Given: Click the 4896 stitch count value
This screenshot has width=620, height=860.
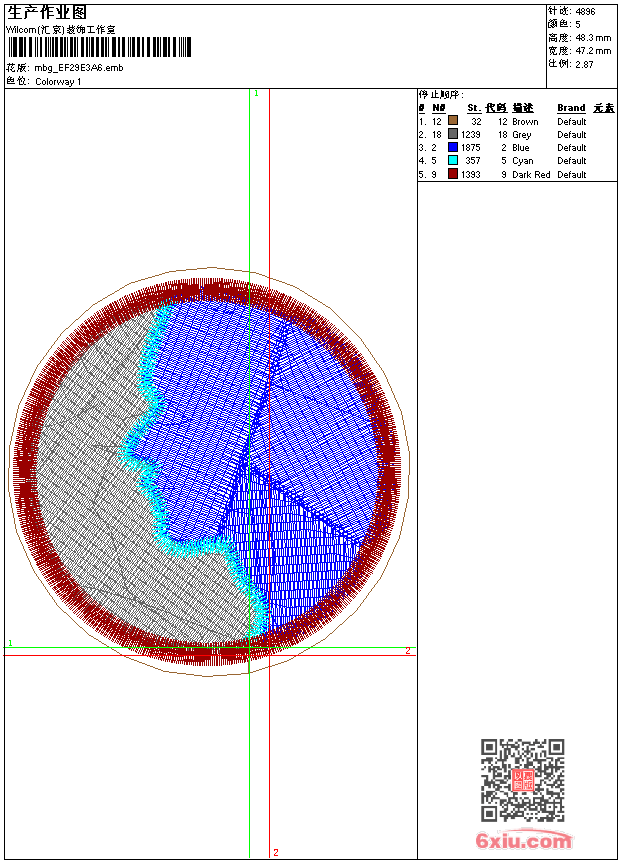Looking at the screenshot, I should pos(585,11).
